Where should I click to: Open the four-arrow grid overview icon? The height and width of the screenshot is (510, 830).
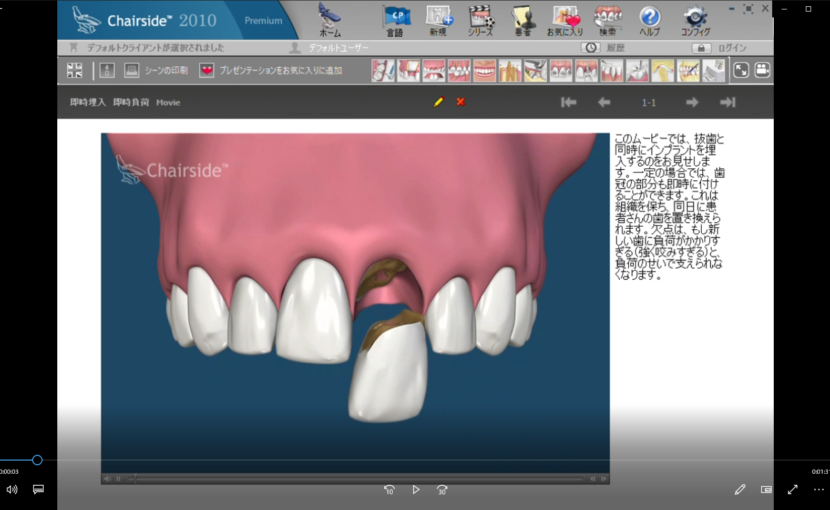pyautogui.click(x=75, y=70)
